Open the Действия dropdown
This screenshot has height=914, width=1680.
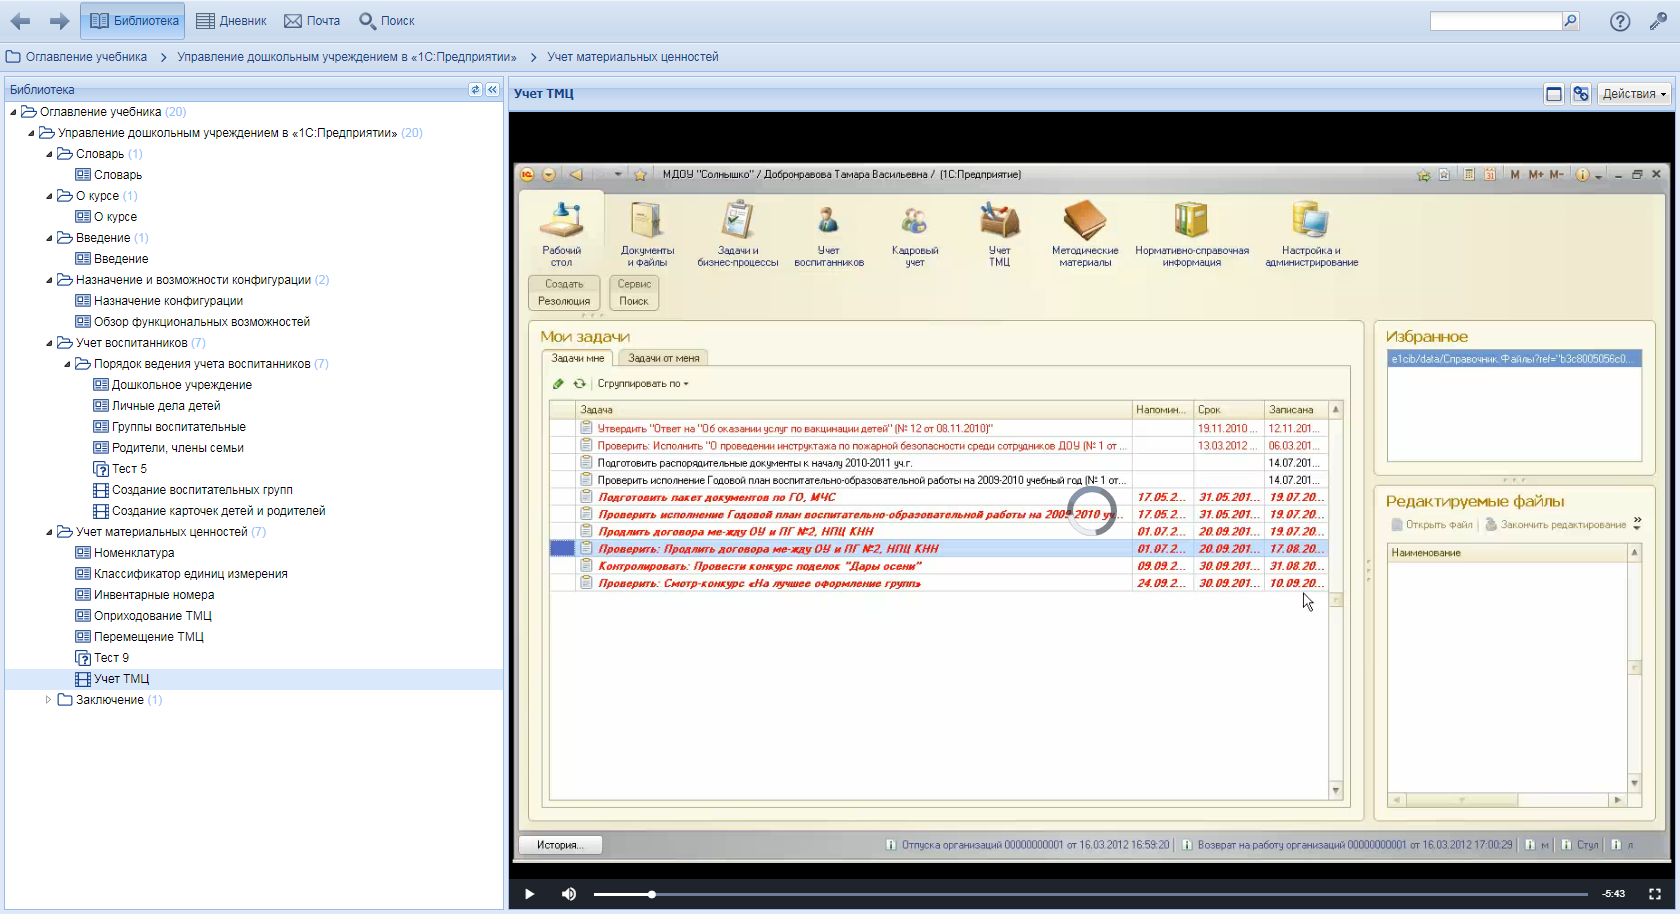1635,94
